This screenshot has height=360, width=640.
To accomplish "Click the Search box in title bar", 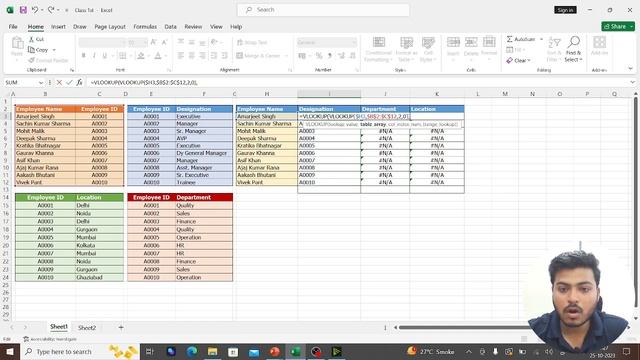I will (323, 10).
